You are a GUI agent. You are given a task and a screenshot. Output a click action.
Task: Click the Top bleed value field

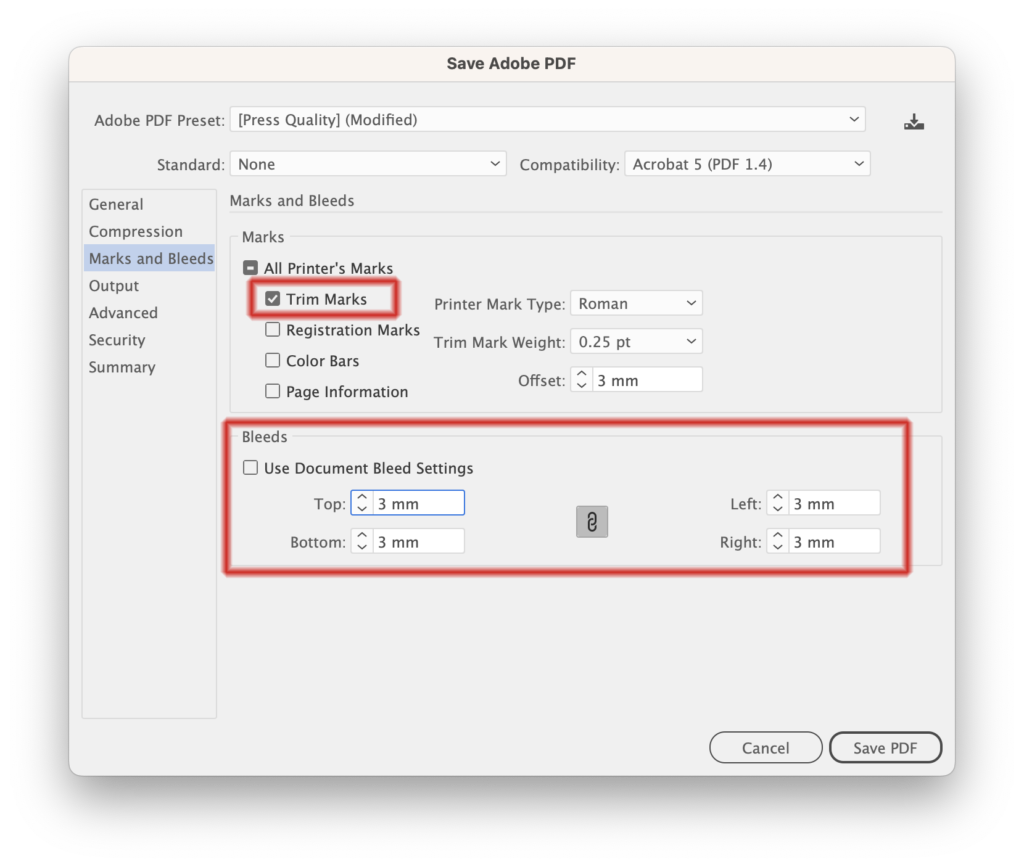pyautogui.click(x=419, y=503)
